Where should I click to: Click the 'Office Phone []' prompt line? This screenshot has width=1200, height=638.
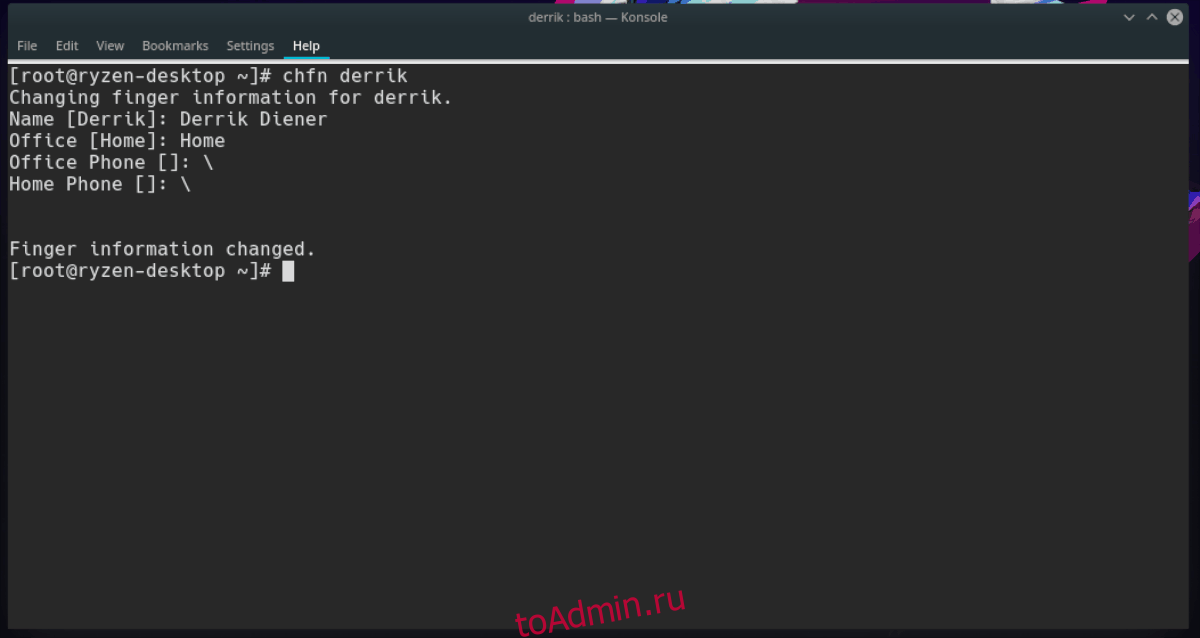(111, 162)
